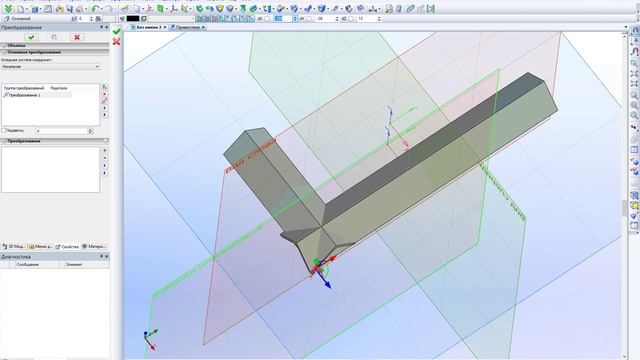Click the middle preview button in the panel
Image resolution: width=640 pixels, height=360 pixels.
[x=54, y=37]
